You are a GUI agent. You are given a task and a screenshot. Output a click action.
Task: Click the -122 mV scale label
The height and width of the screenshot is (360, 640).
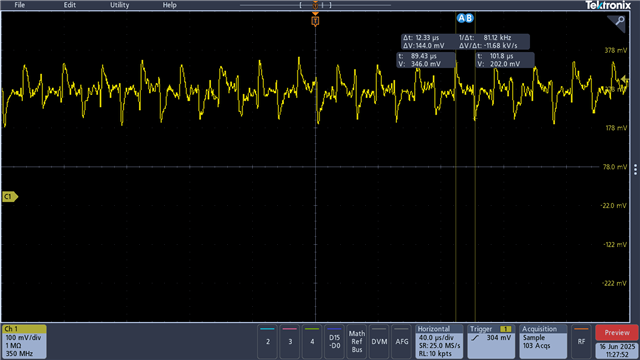pos(615,244)
